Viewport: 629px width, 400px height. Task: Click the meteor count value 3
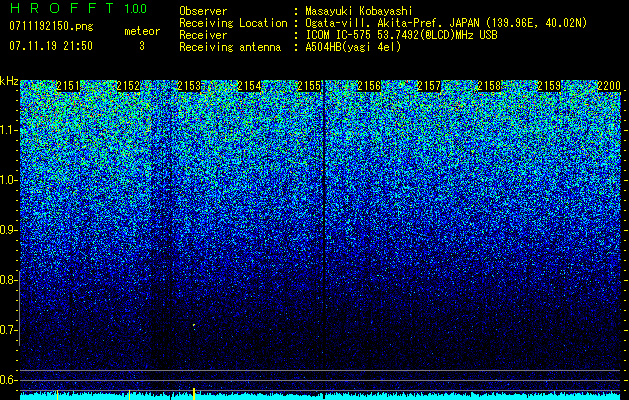click(x=142, y=46)
